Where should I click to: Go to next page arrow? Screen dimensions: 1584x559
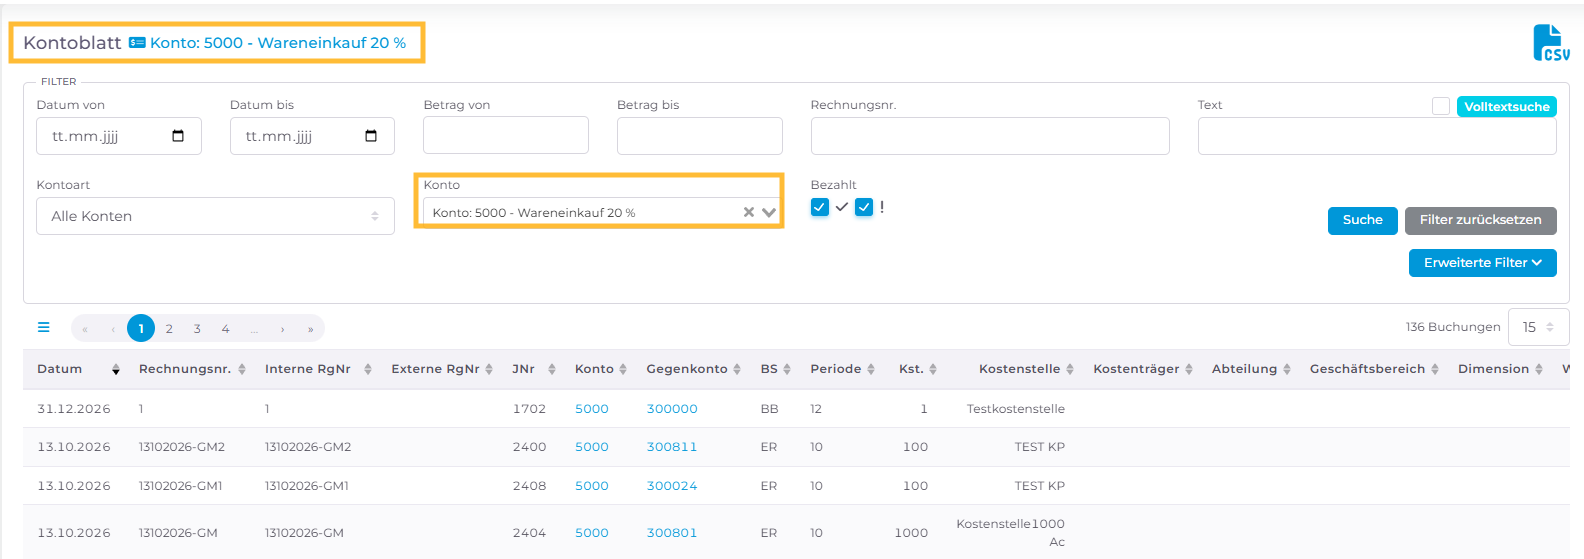283,328
